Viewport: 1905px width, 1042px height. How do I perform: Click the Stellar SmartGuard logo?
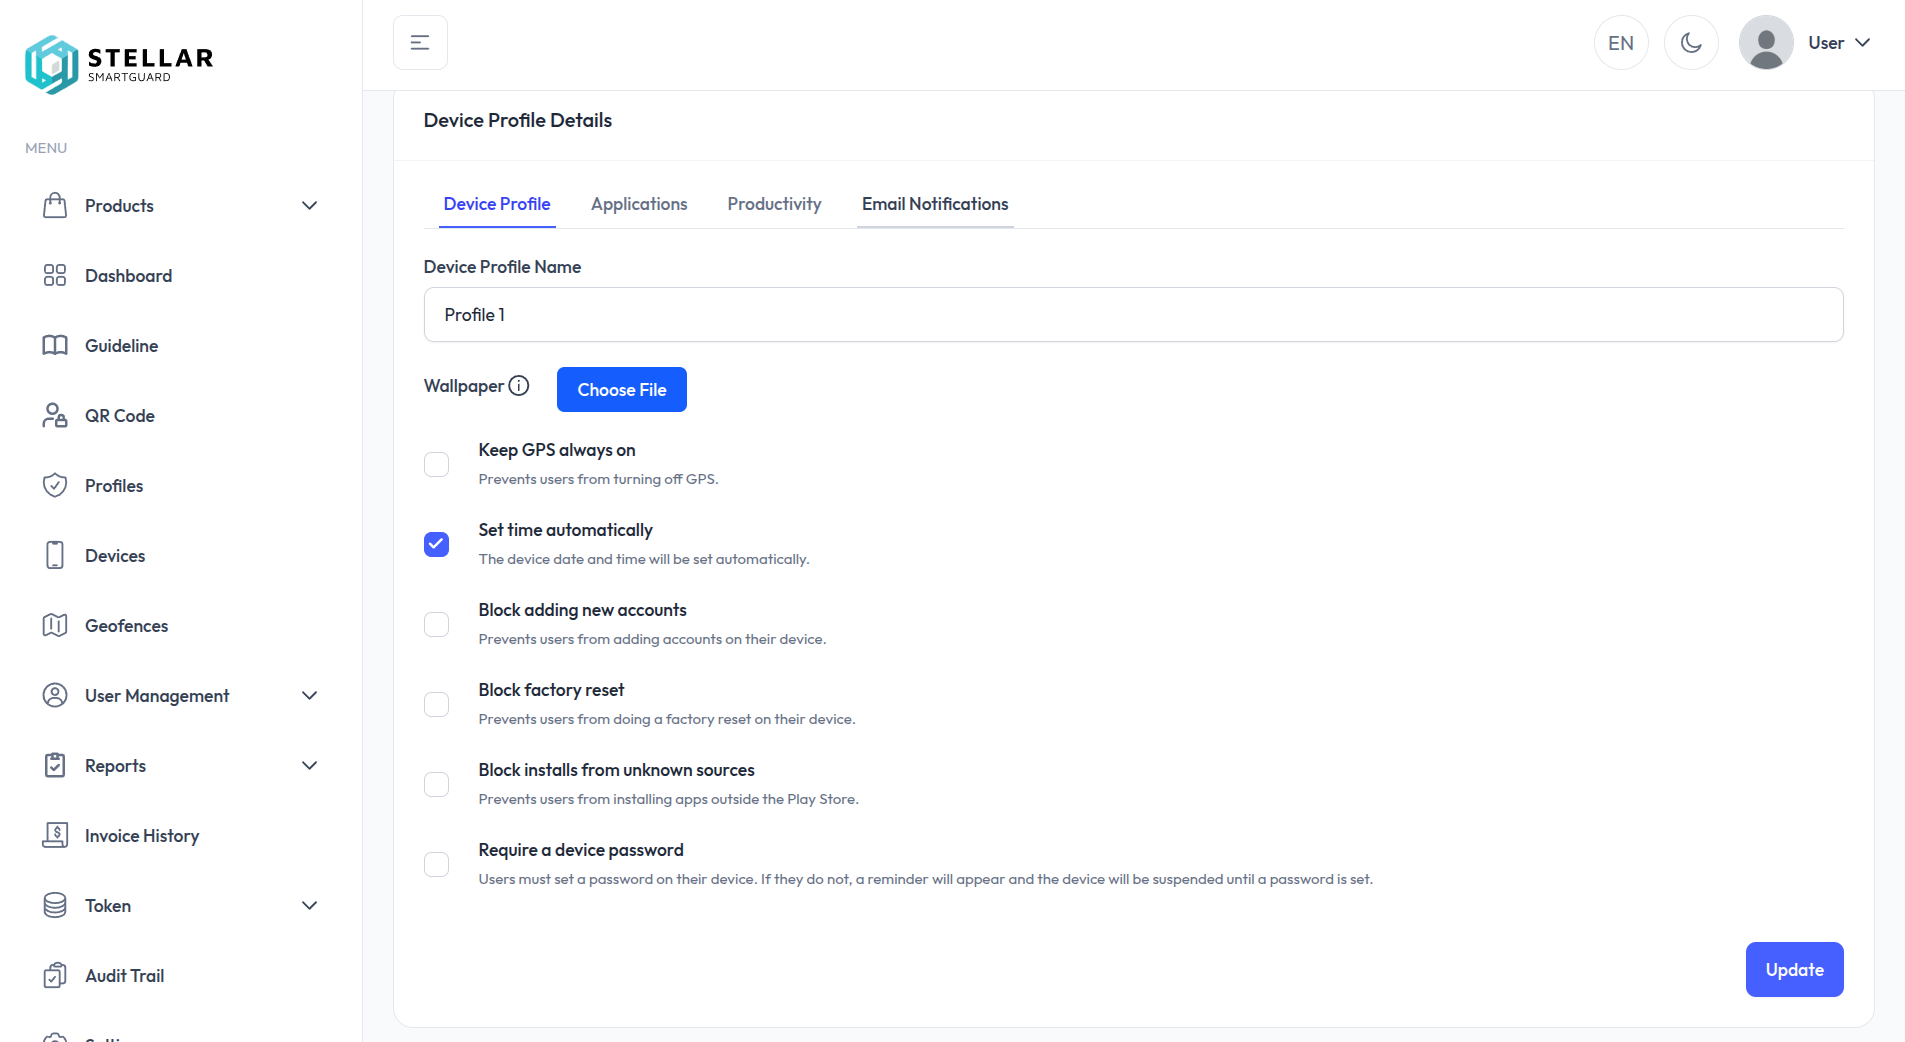pyautogui.click(x=119, y=65)
